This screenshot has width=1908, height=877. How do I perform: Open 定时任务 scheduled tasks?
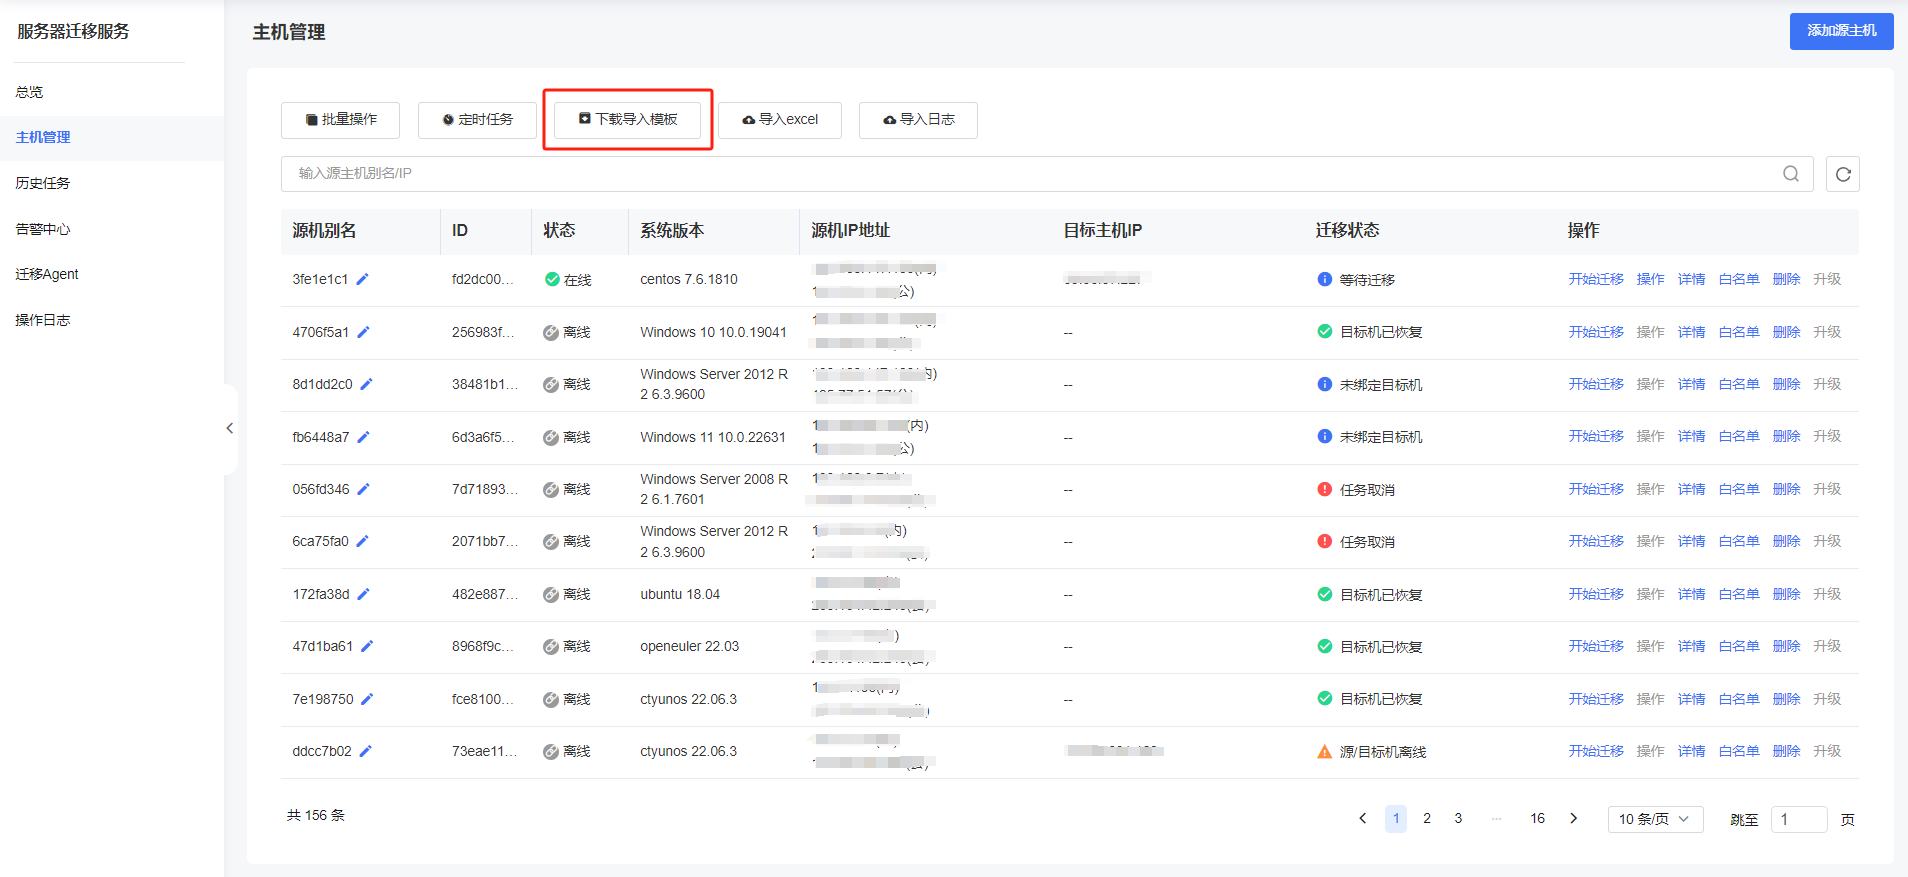(x=477, y=120)
